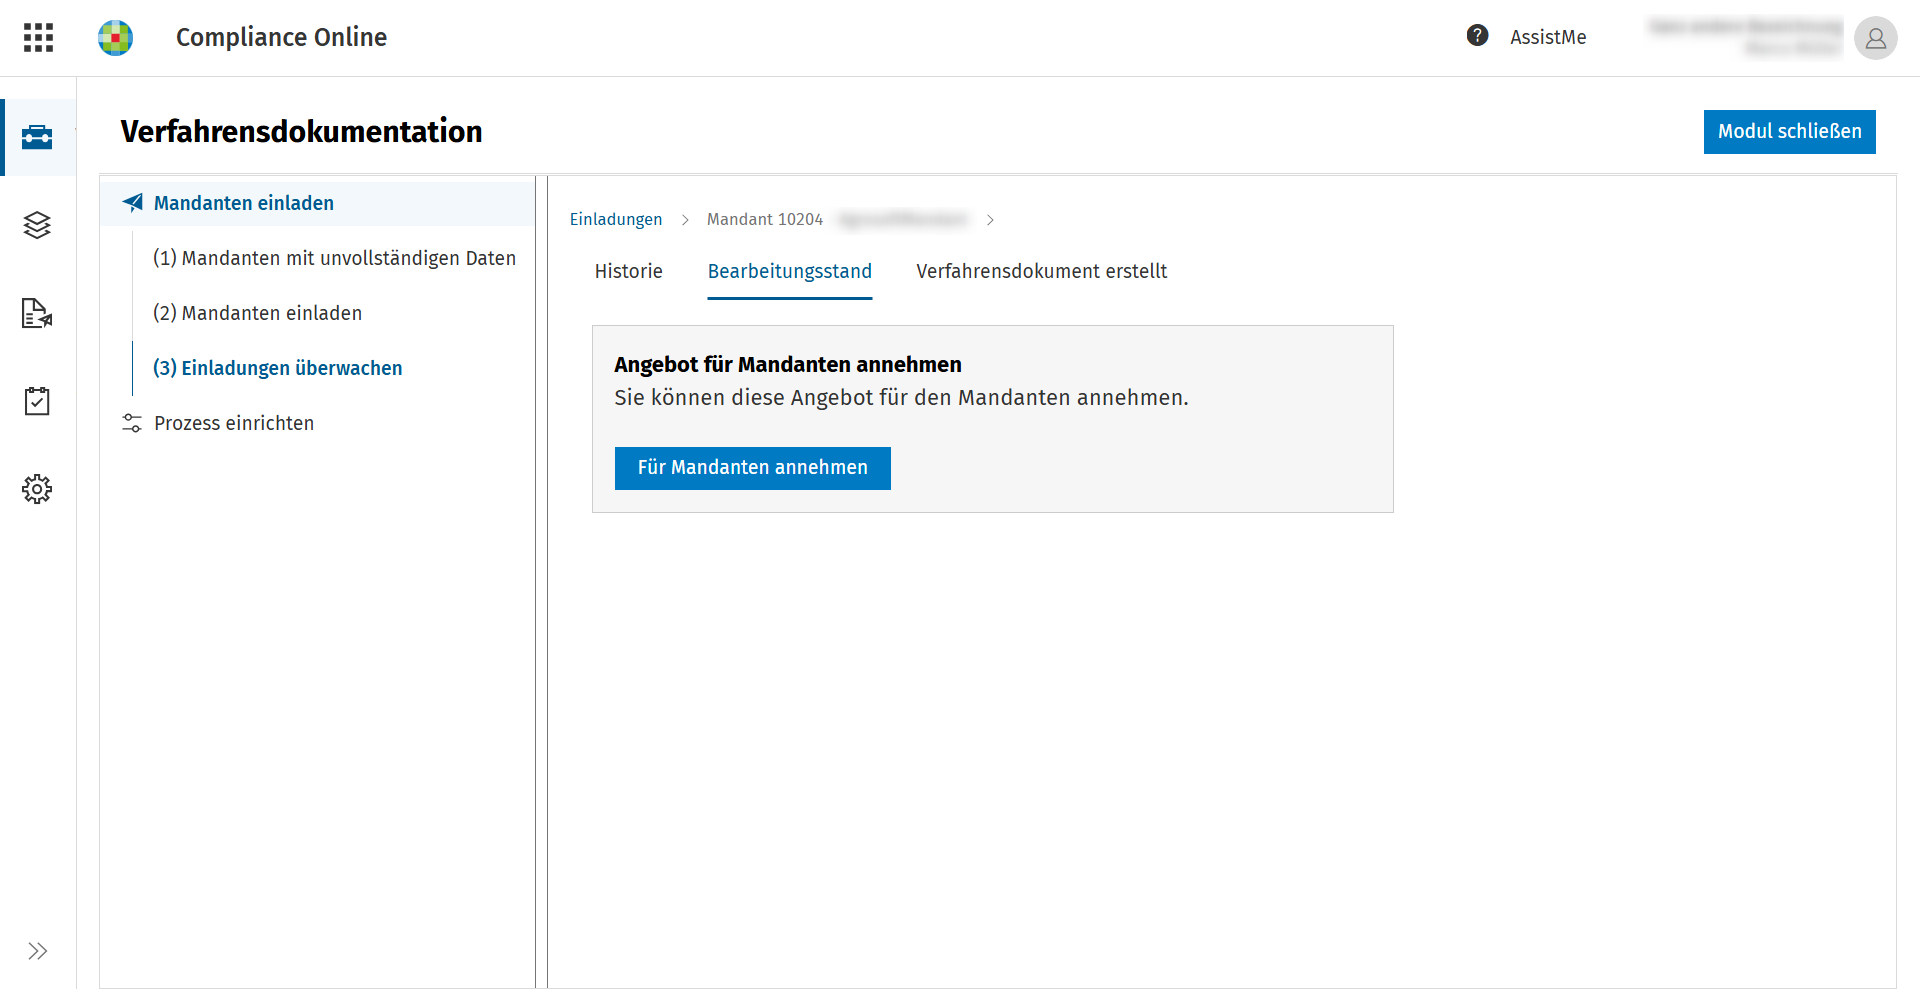Click the Compliance Online logo
This screenshot has height=989, width=1920.
coord(115,38)
